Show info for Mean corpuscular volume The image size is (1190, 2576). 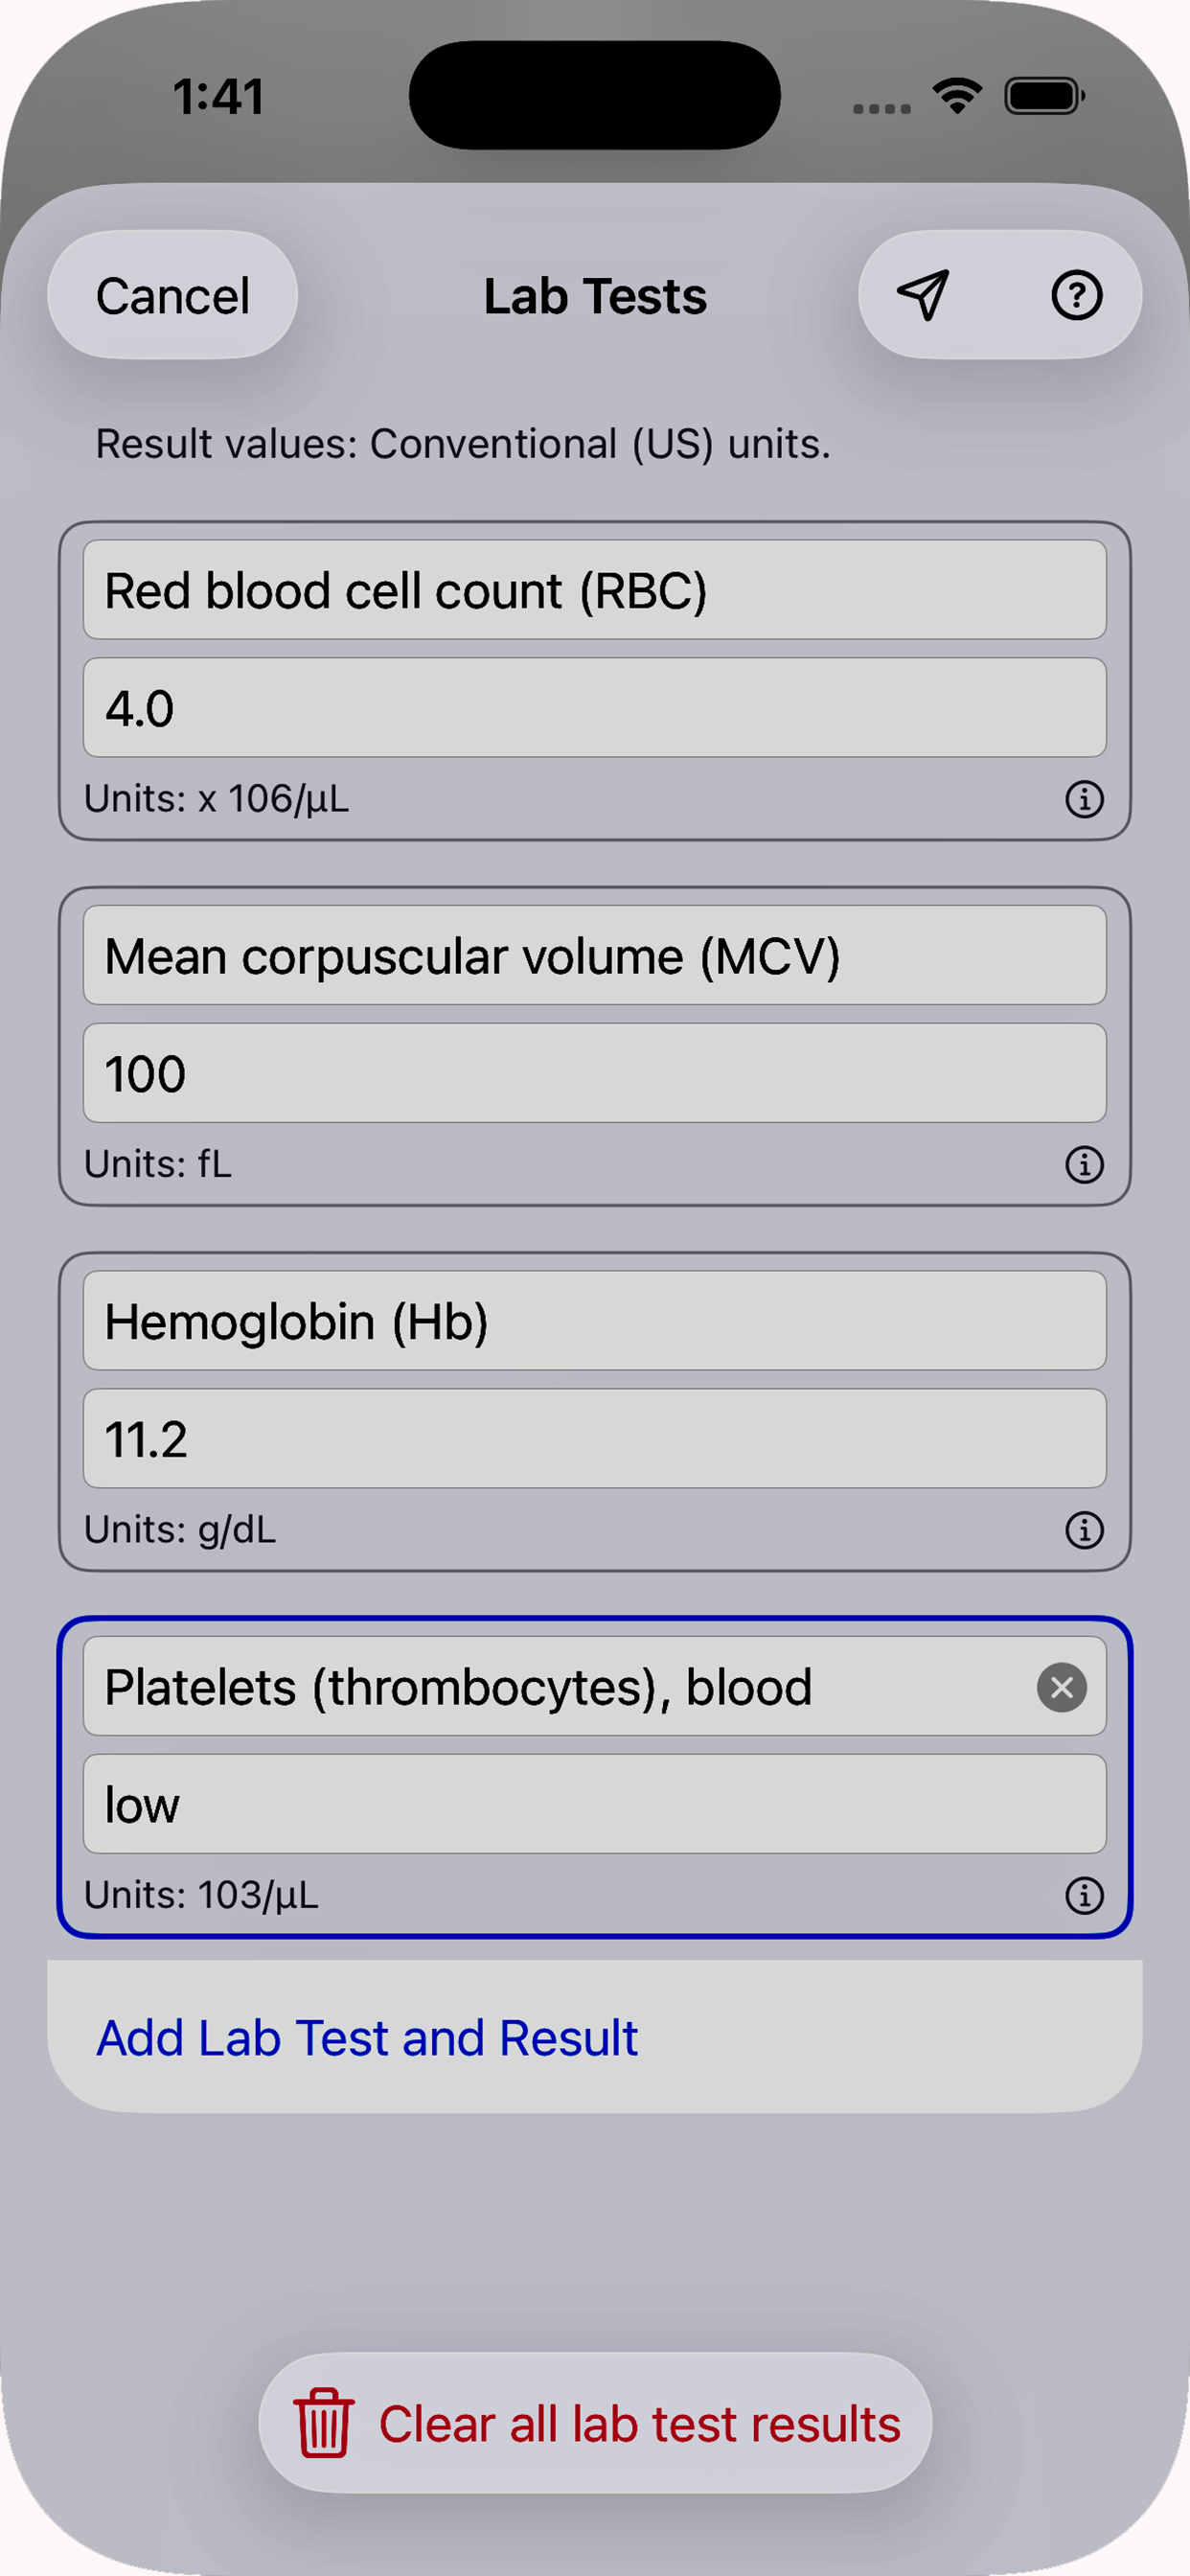pos(1084,1164)
